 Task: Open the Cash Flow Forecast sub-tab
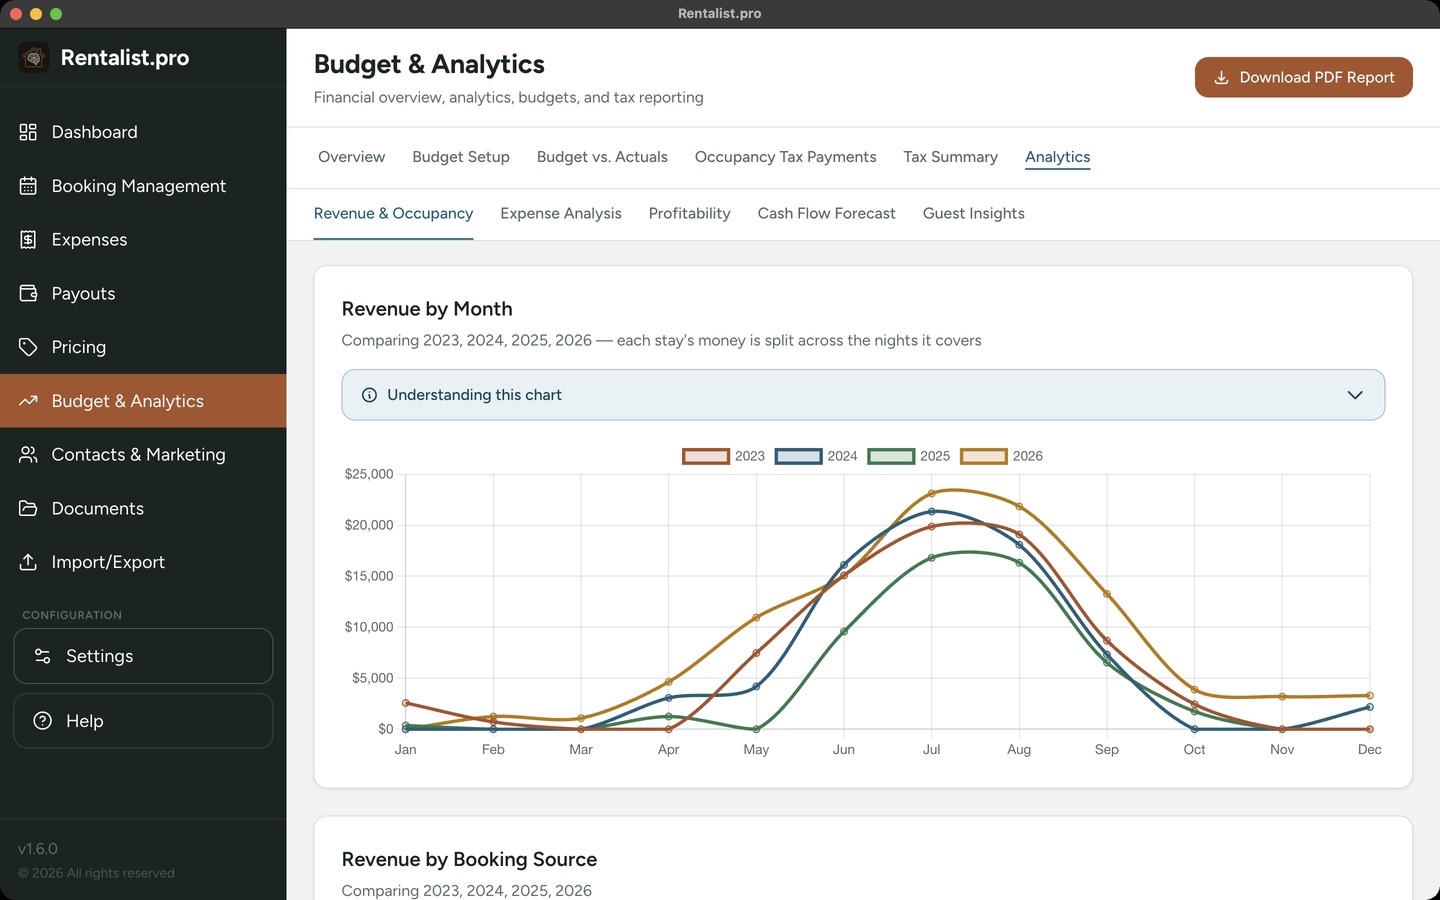tap(826, 214)
